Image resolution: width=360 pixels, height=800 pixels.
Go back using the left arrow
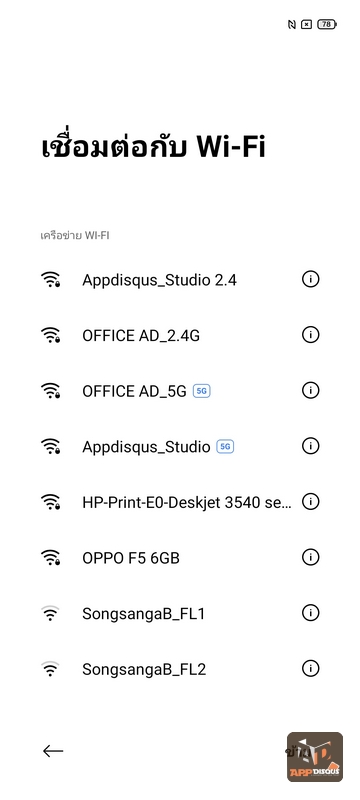53,751
